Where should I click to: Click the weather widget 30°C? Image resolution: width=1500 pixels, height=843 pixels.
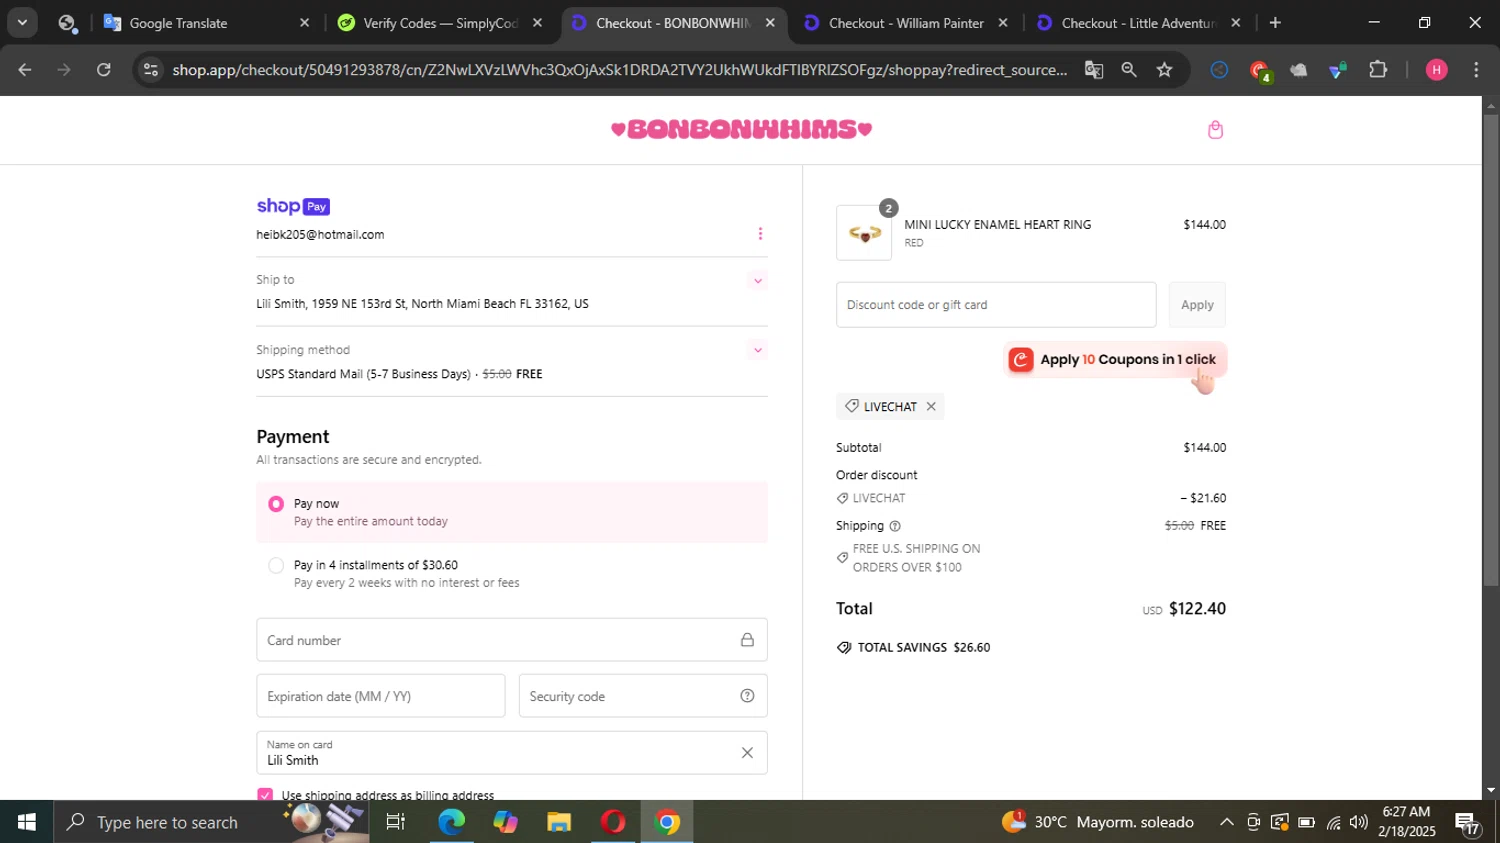(x=1097, y=822)
